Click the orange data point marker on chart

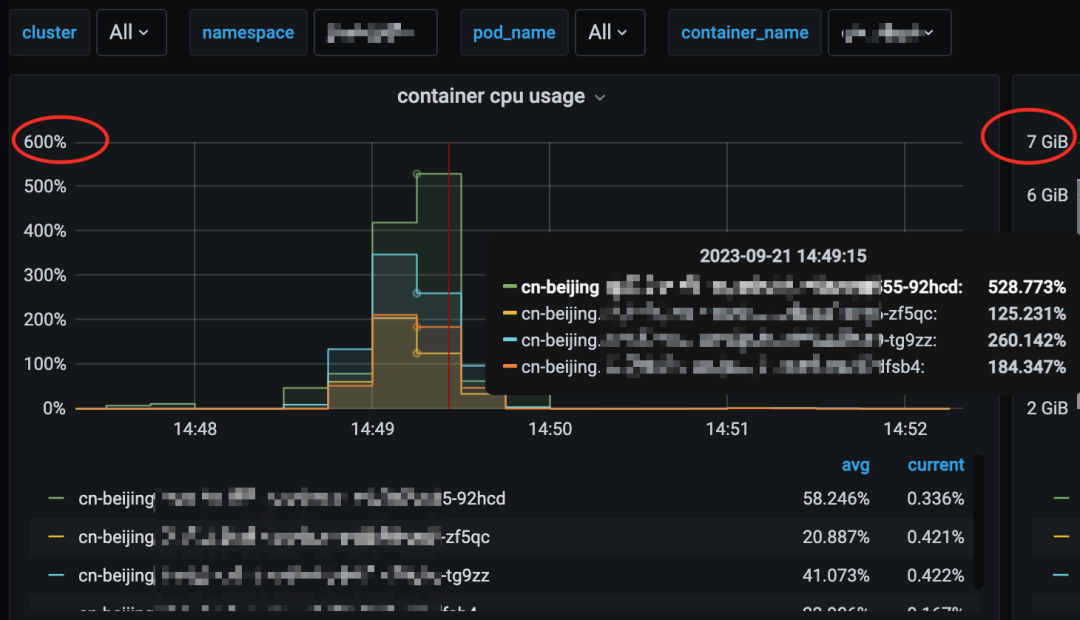click(417, 327)
